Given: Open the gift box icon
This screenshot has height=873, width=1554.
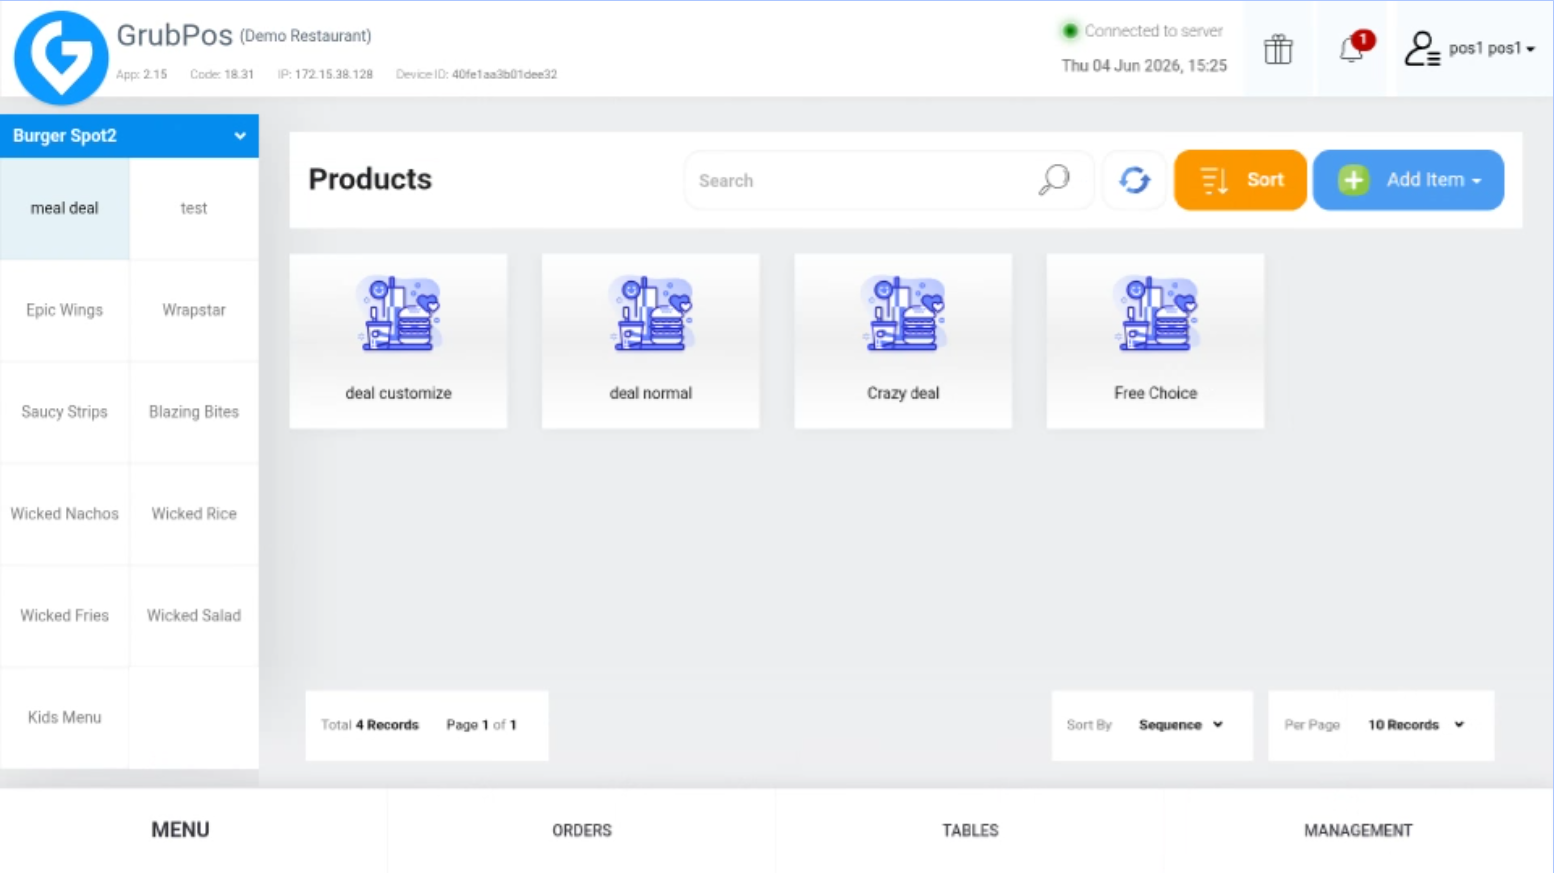Looking at the screenshot, I should click(x=1278, y=49).
